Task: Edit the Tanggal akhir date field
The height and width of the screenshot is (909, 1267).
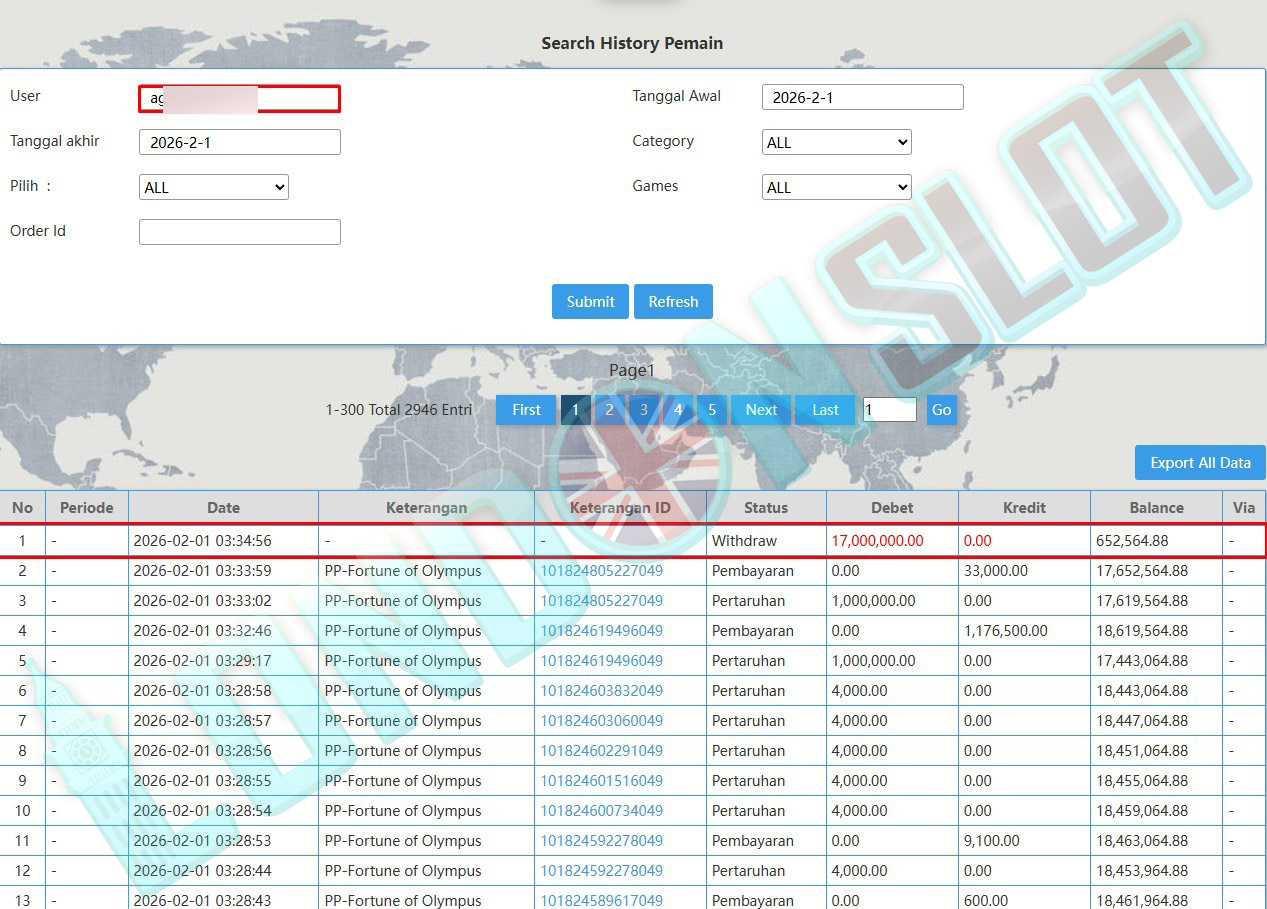Action: [x=239, y=143]
